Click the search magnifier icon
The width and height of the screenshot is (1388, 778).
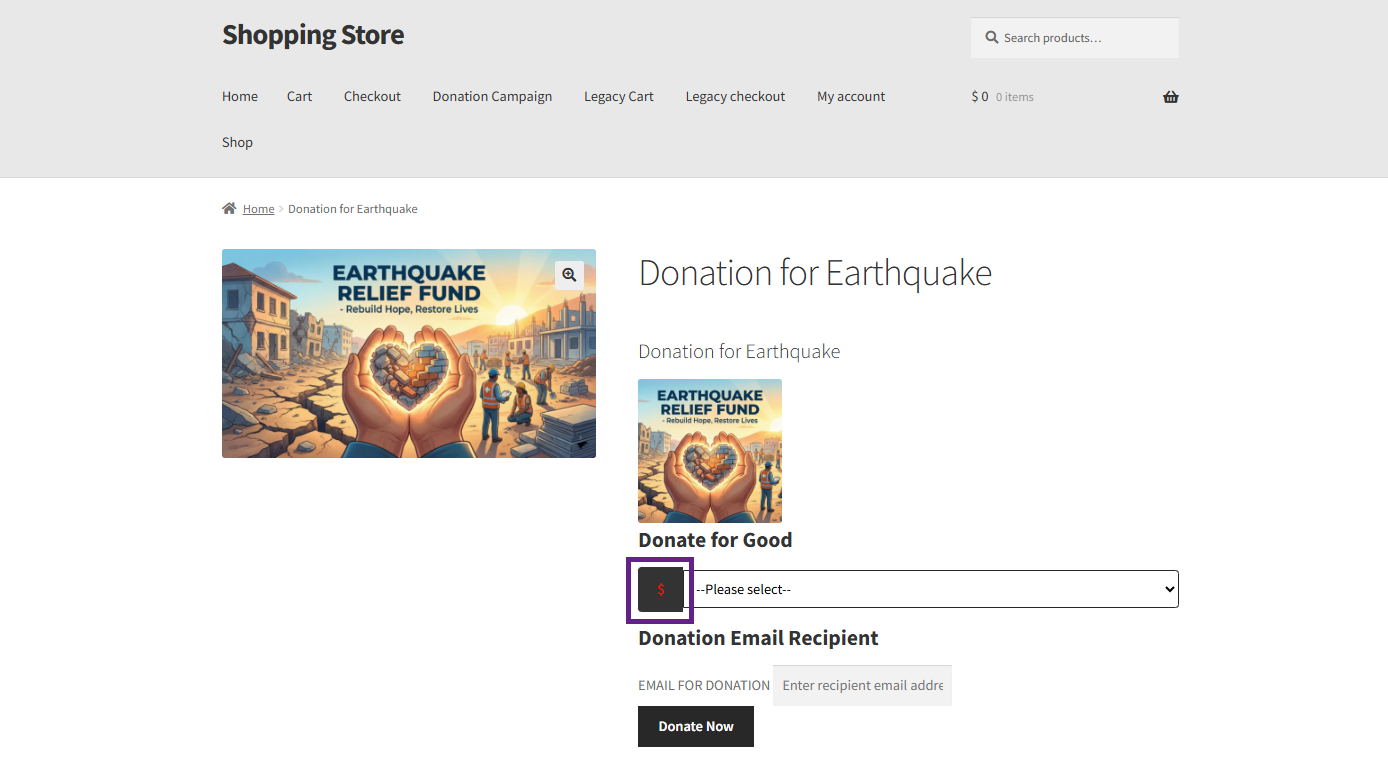pyautogui.click(x=991, y=38)
